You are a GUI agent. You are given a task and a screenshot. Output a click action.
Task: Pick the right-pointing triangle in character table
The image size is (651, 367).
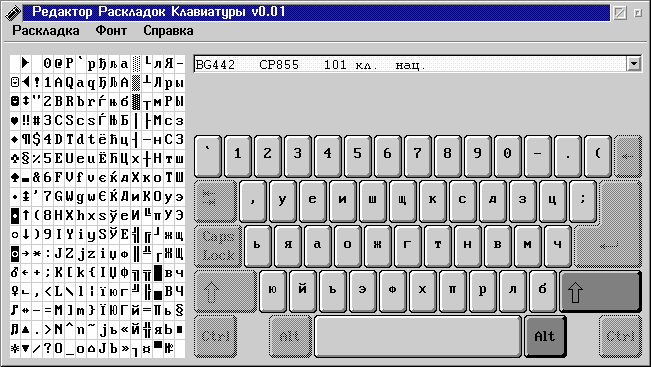pyautogui.click(x=26, y=63)
